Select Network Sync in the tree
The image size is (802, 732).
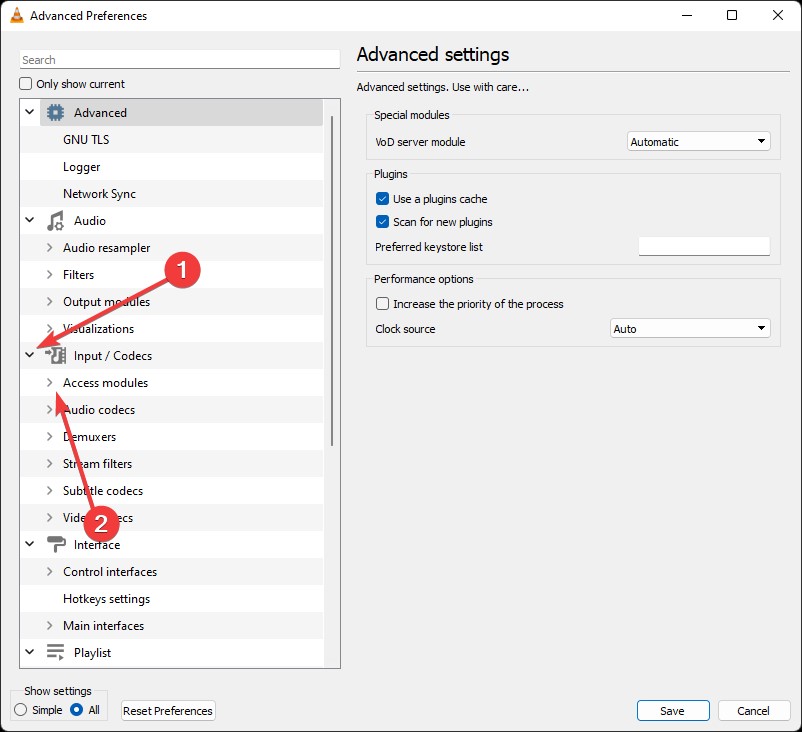99,194
